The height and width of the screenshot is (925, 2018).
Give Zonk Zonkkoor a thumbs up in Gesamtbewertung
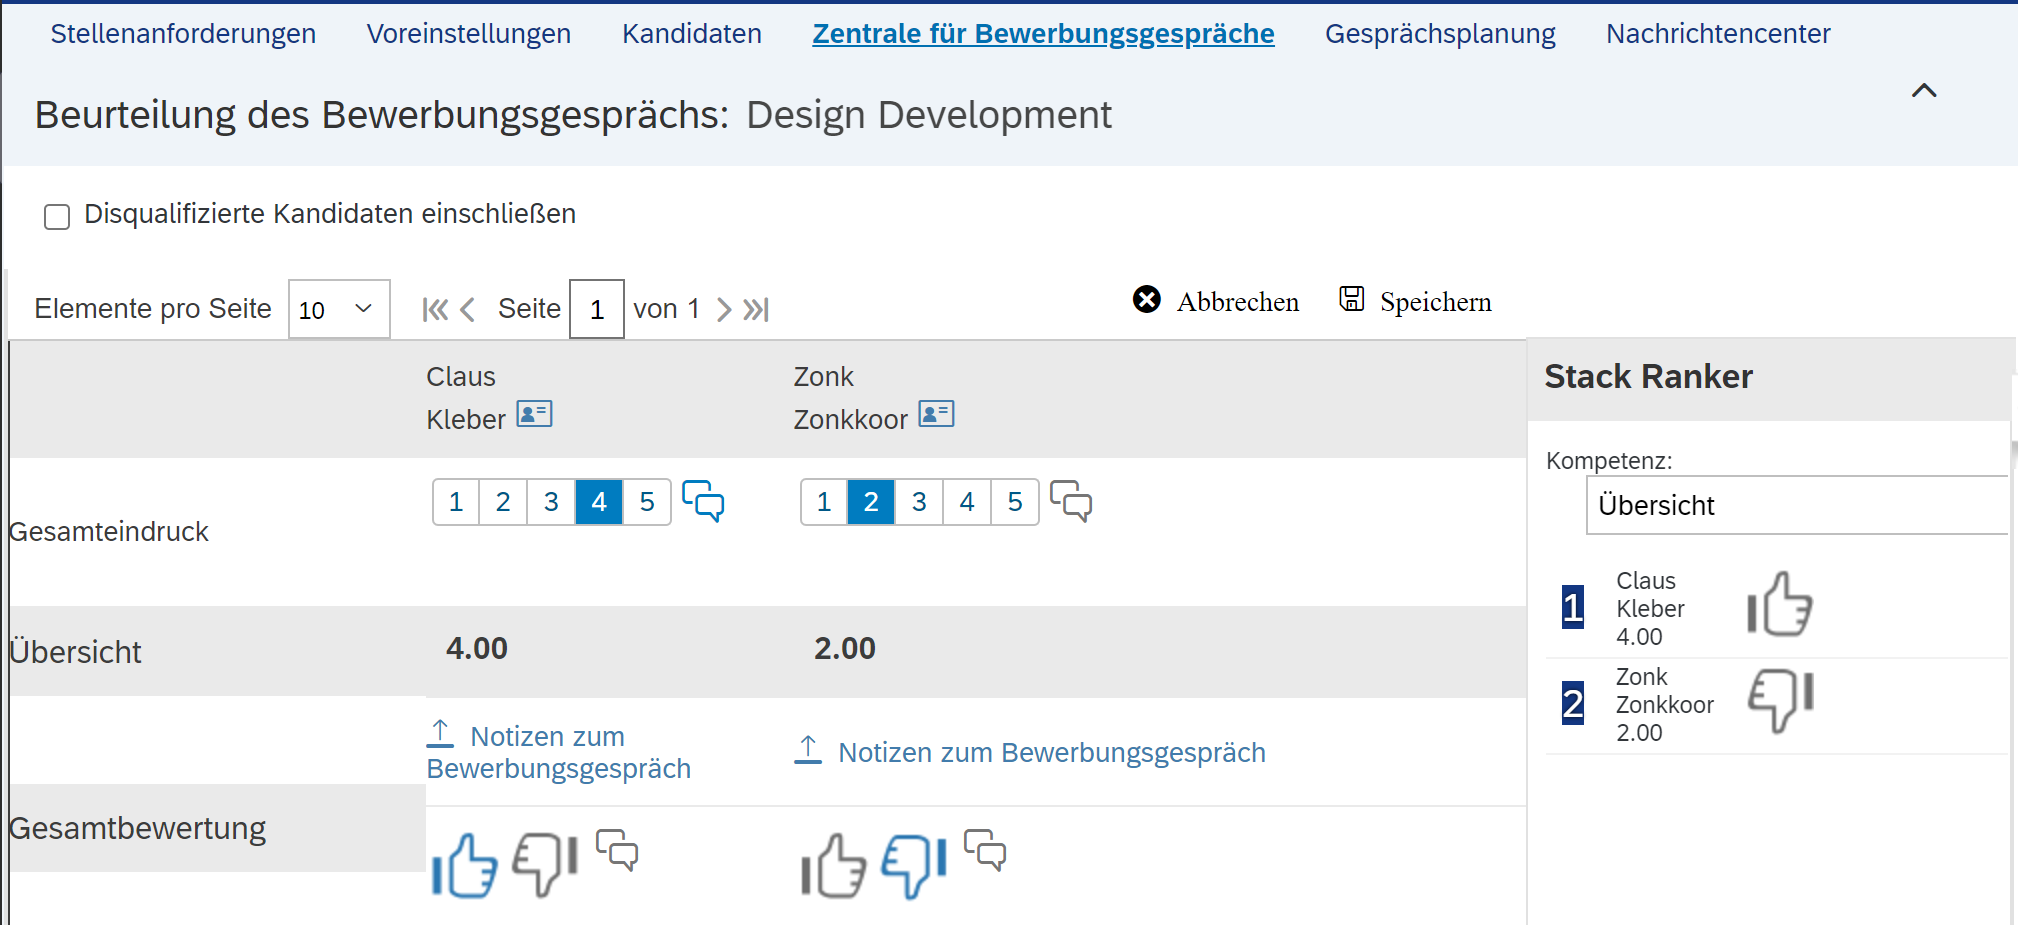click(833, 865)
